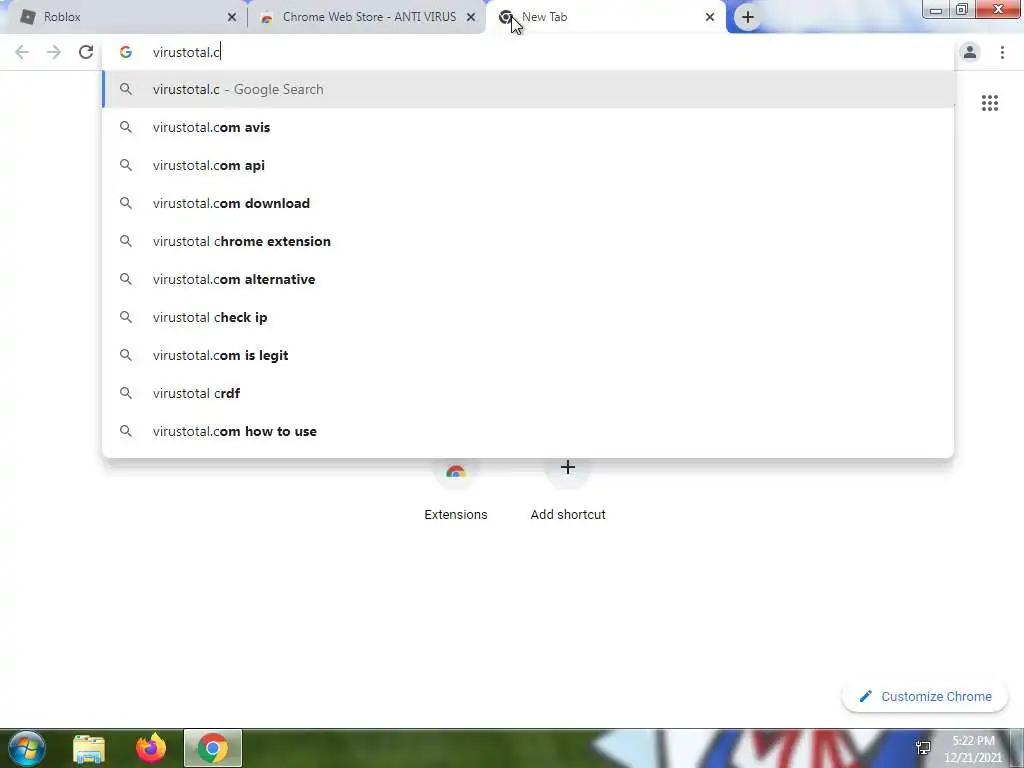The width and height of the screenshot is (1024, 768).
Task: Select 'virustotal.c - Google Search' suggestion
Action: tap(528, 89)
